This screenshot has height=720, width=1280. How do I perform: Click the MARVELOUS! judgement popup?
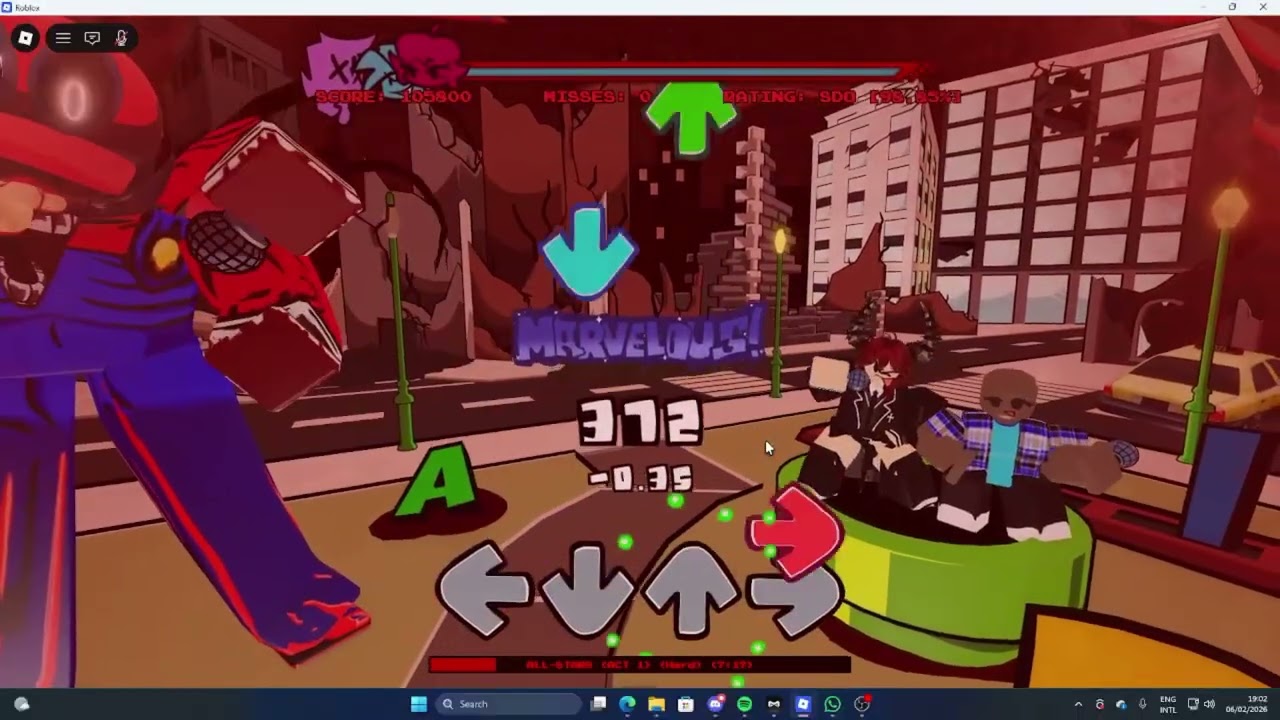pos(640,336)
